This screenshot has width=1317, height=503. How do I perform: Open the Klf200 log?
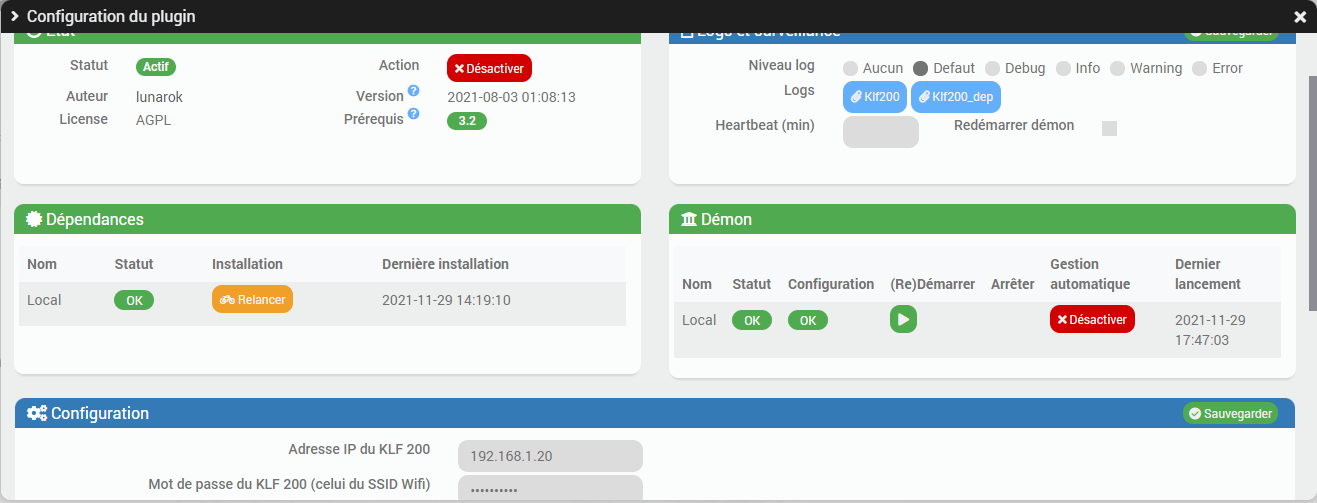point(875,97)
